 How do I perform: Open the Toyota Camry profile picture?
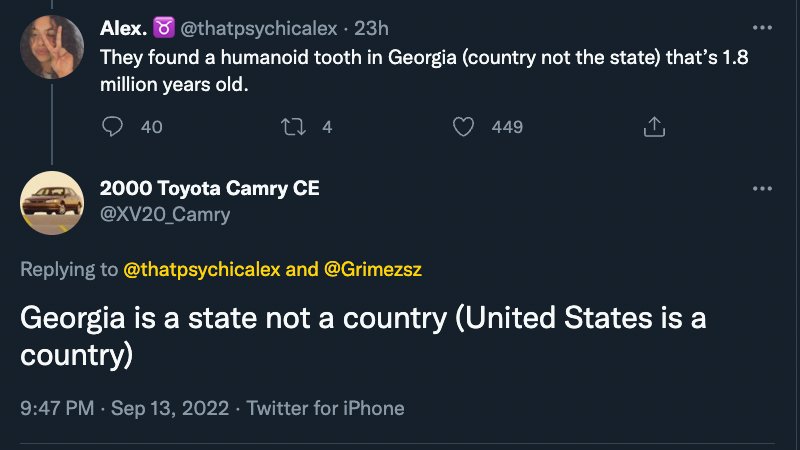[52, 203]
